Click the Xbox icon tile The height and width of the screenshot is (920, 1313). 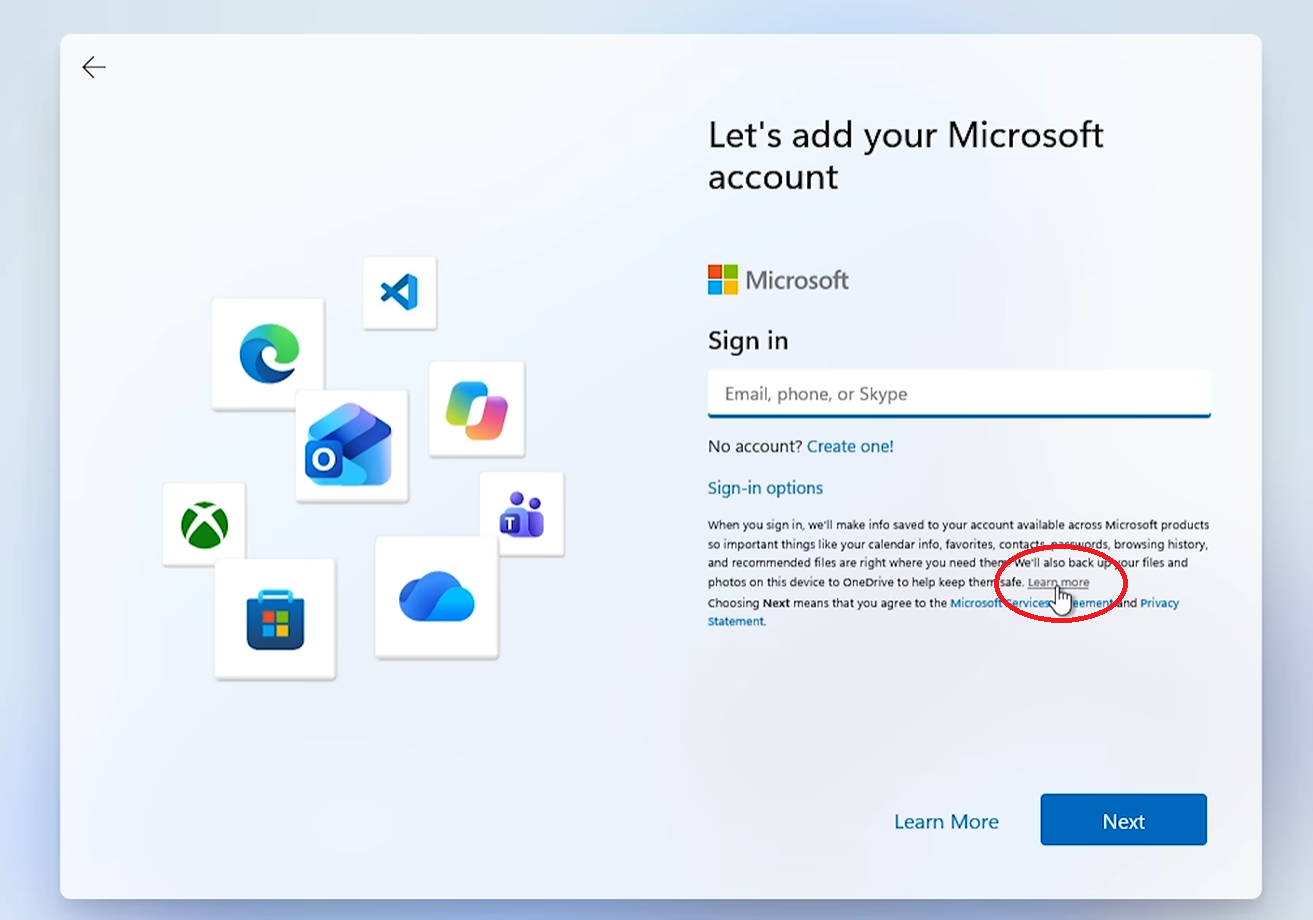204,524
